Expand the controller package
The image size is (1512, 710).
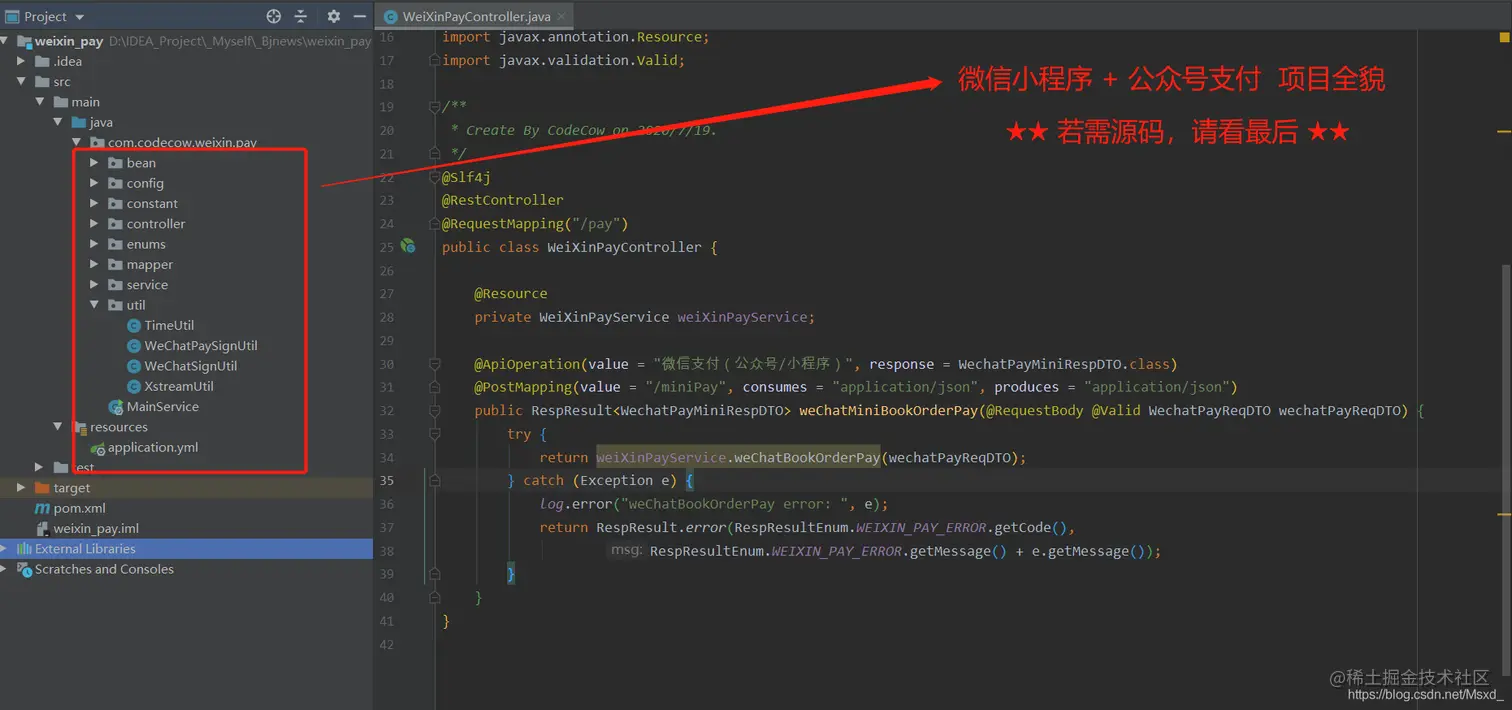pyautogui.click(x=94, y=224)
